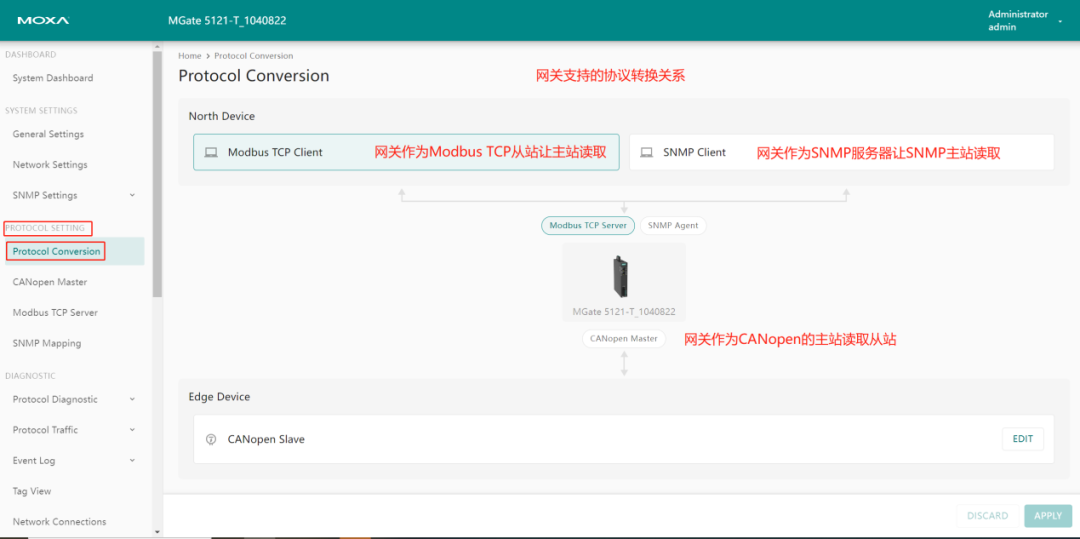This screenshot has width=1080, height=539.
Task: Click the Protocol Conversion breadcrumb
Action: 253,56
